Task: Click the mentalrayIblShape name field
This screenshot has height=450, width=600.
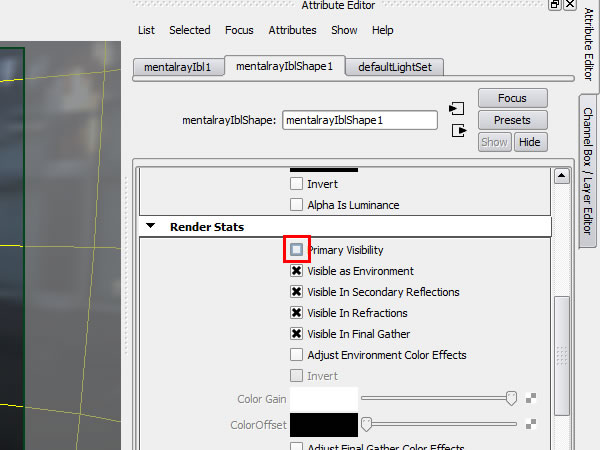Action: pos(360,120)
